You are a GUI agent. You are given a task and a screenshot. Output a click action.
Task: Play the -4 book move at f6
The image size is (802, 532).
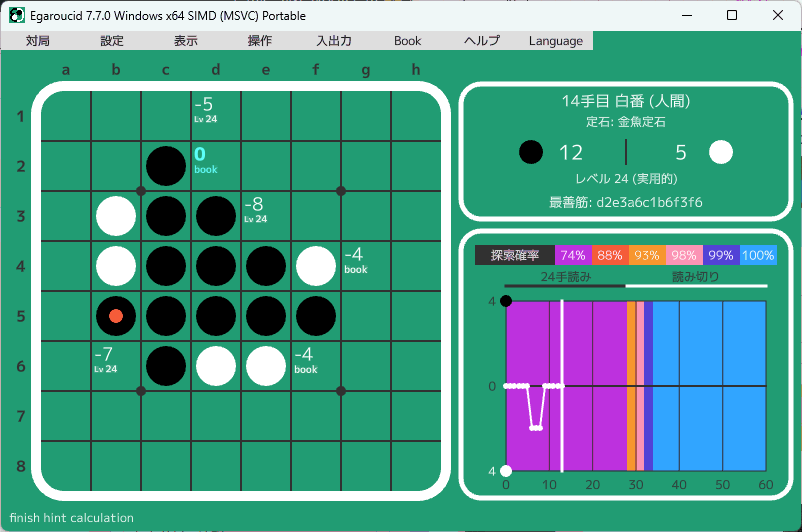(316, 366)
